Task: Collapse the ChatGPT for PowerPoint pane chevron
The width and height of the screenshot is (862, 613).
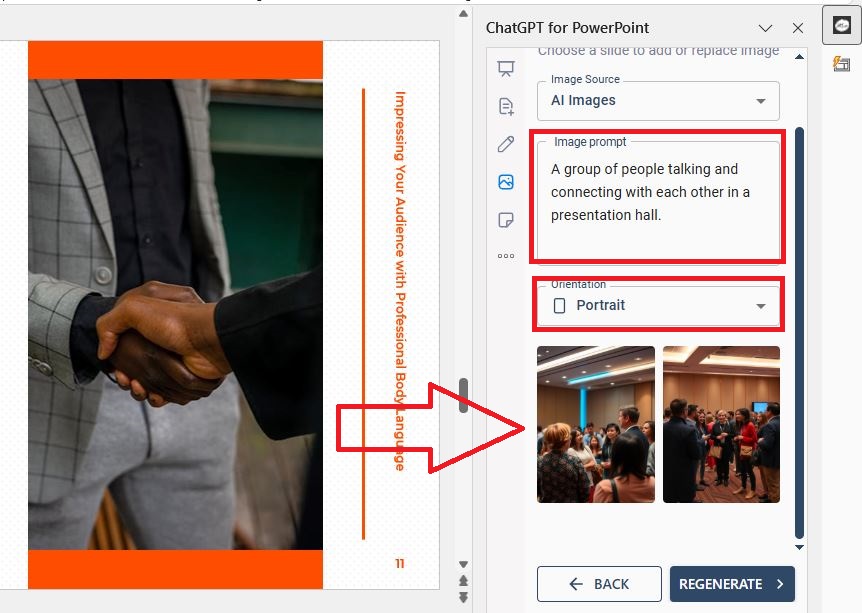Action: 765,28
